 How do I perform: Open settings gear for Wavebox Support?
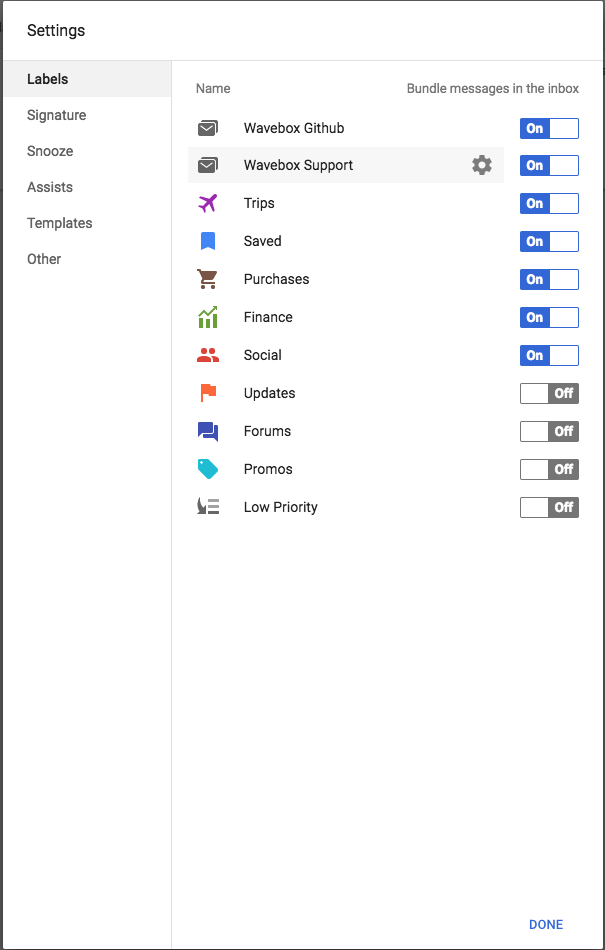click(x=482, y=165)
